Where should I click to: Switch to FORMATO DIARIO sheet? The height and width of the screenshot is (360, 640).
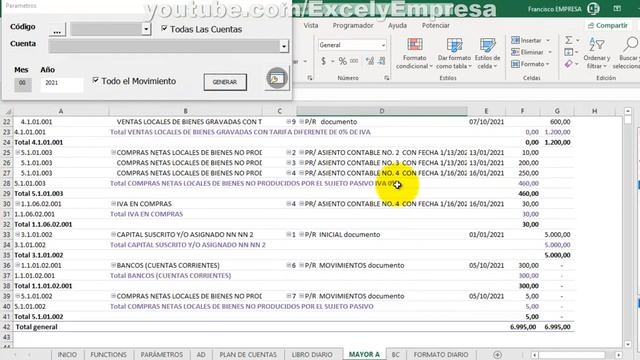pyautogui.click(x=441, y=355)
